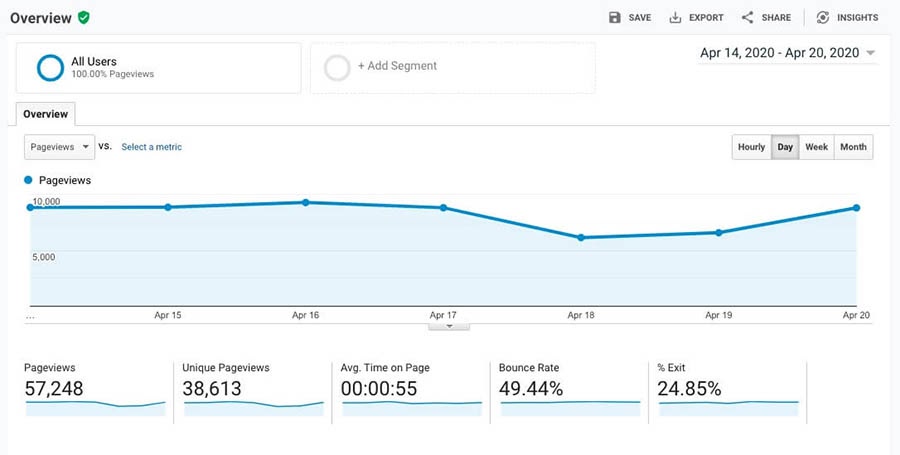The height and width of the screenshot is (455, 900).
Task: Click the Export download icon
Action: click(675, 17)
